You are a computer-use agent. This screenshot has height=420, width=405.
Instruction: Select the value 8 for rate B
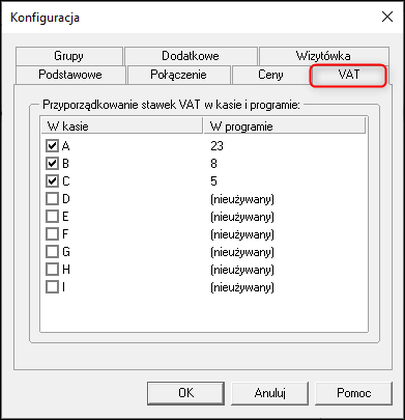[x=214, y=163]
